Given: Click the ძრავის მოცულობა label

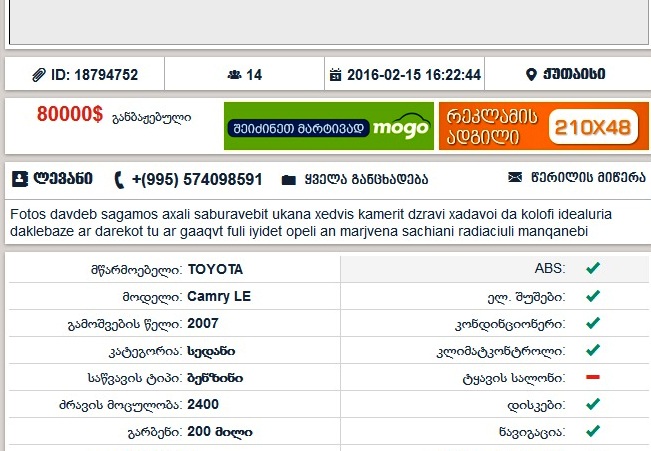Looking at the screenshot, I should click(120, 405).
